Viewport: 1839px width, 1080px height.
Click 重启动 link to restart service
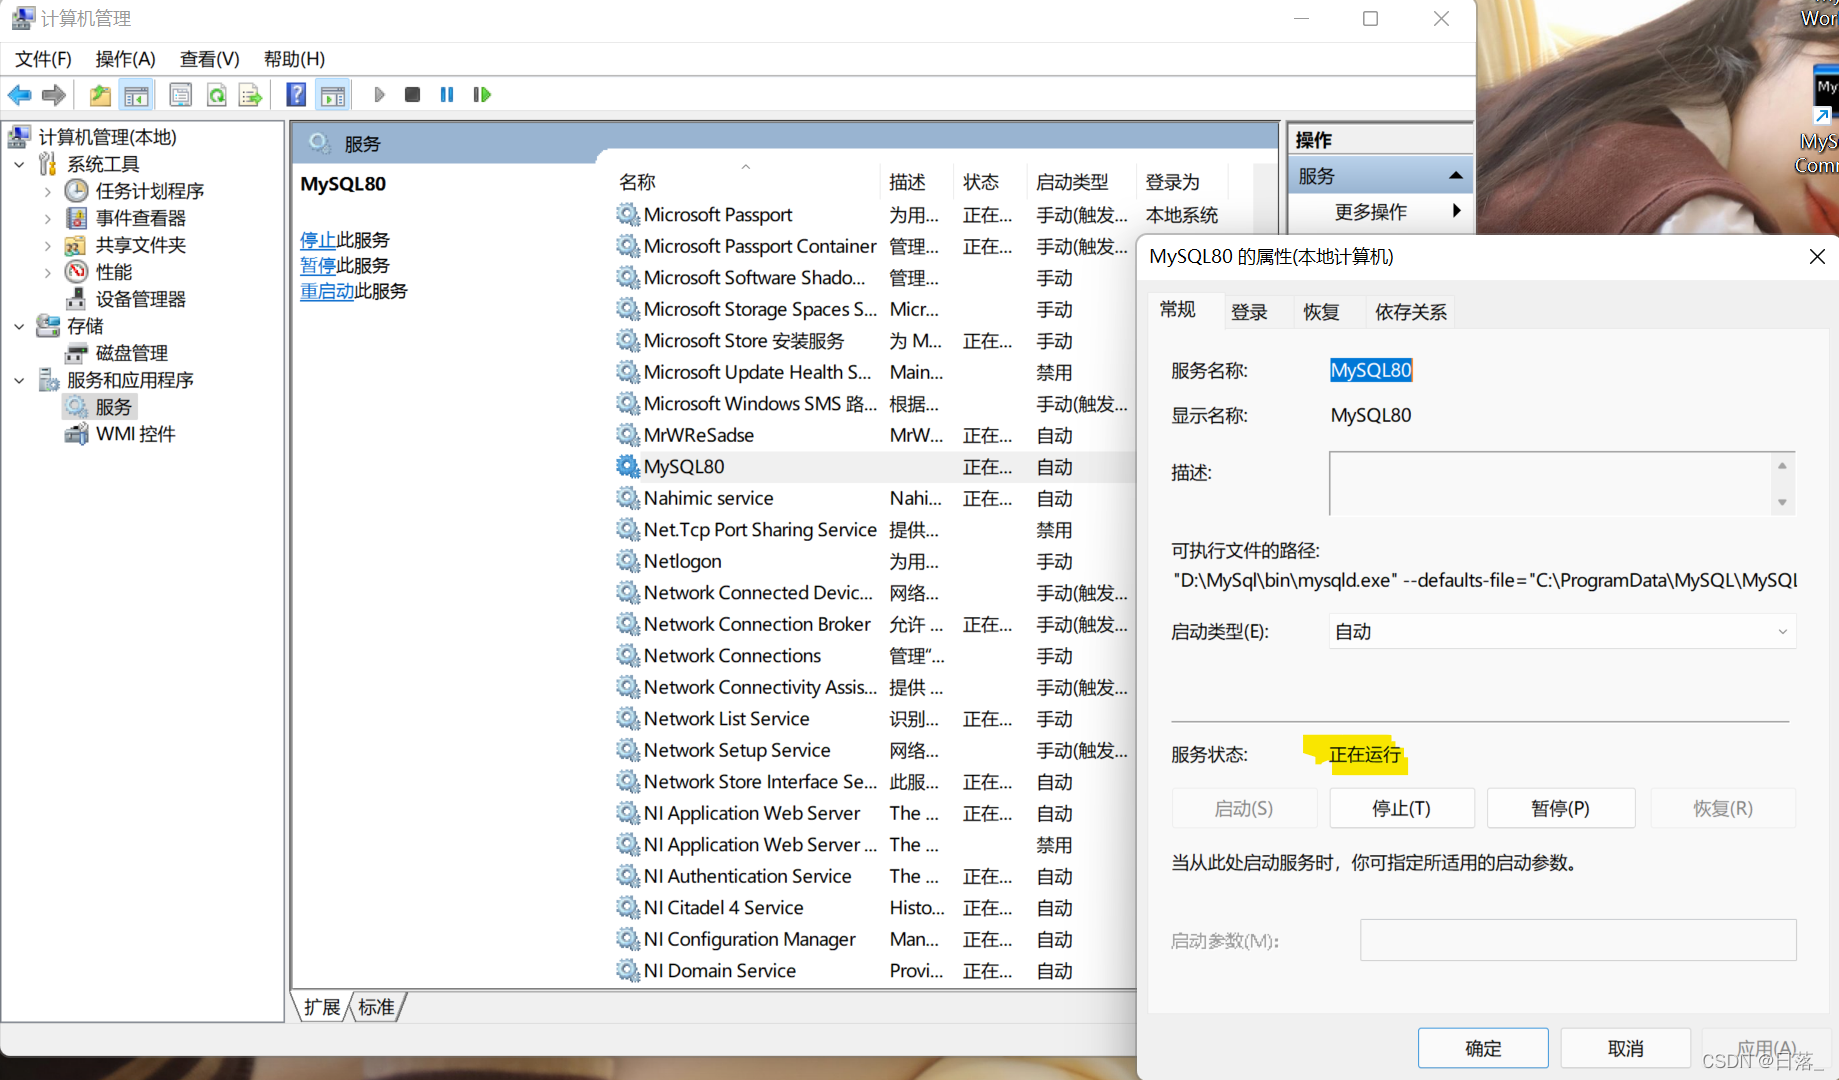(x=327, y=291)
